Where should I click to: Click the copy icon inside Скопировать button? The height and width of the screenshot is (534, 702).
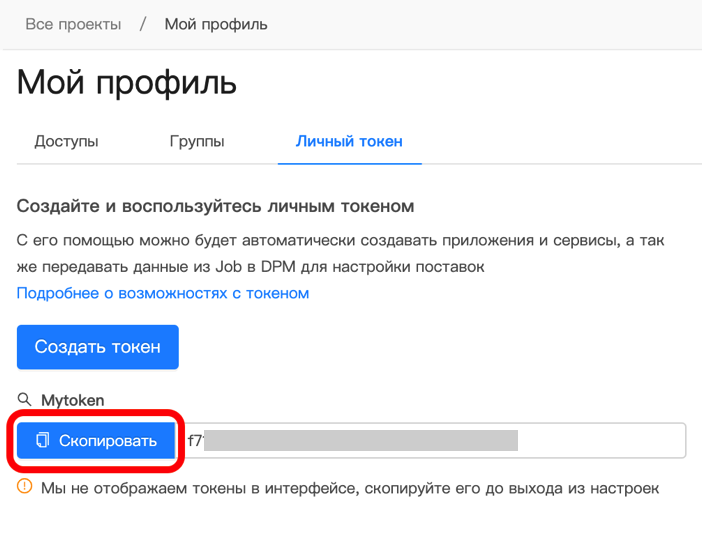tap(42, 441)
